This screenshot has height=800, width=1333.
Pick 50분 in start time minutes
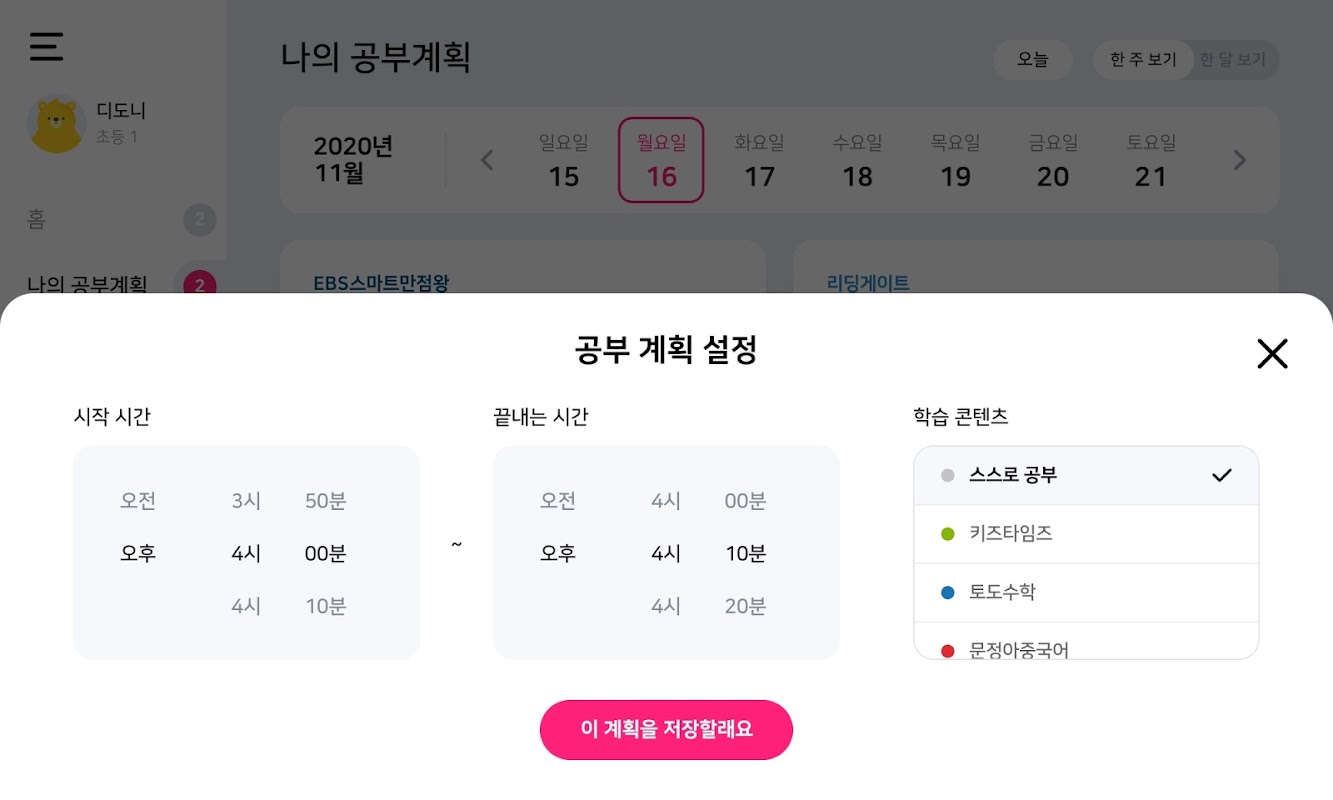(x=325, y=501)
